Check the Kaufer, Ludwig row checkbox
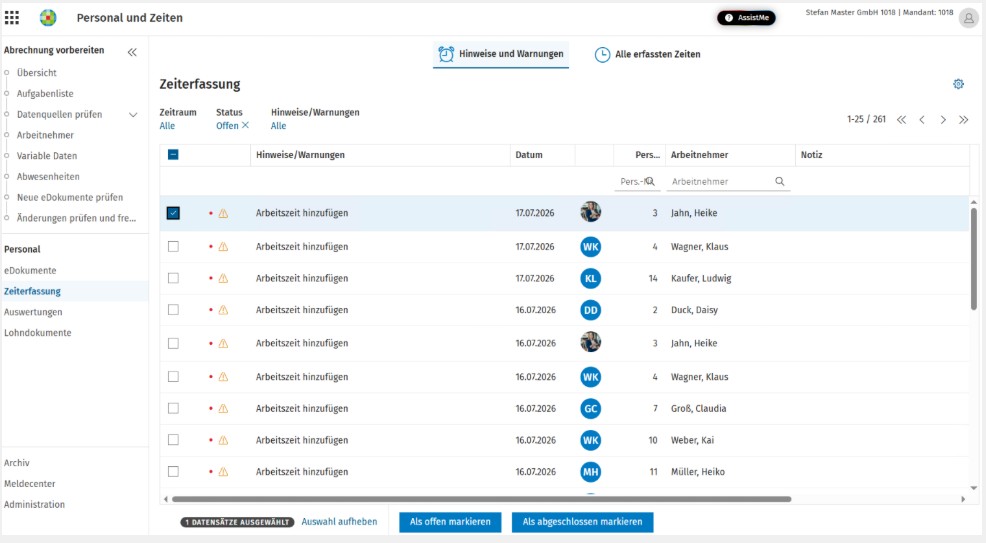 click(x=173, y=278)
